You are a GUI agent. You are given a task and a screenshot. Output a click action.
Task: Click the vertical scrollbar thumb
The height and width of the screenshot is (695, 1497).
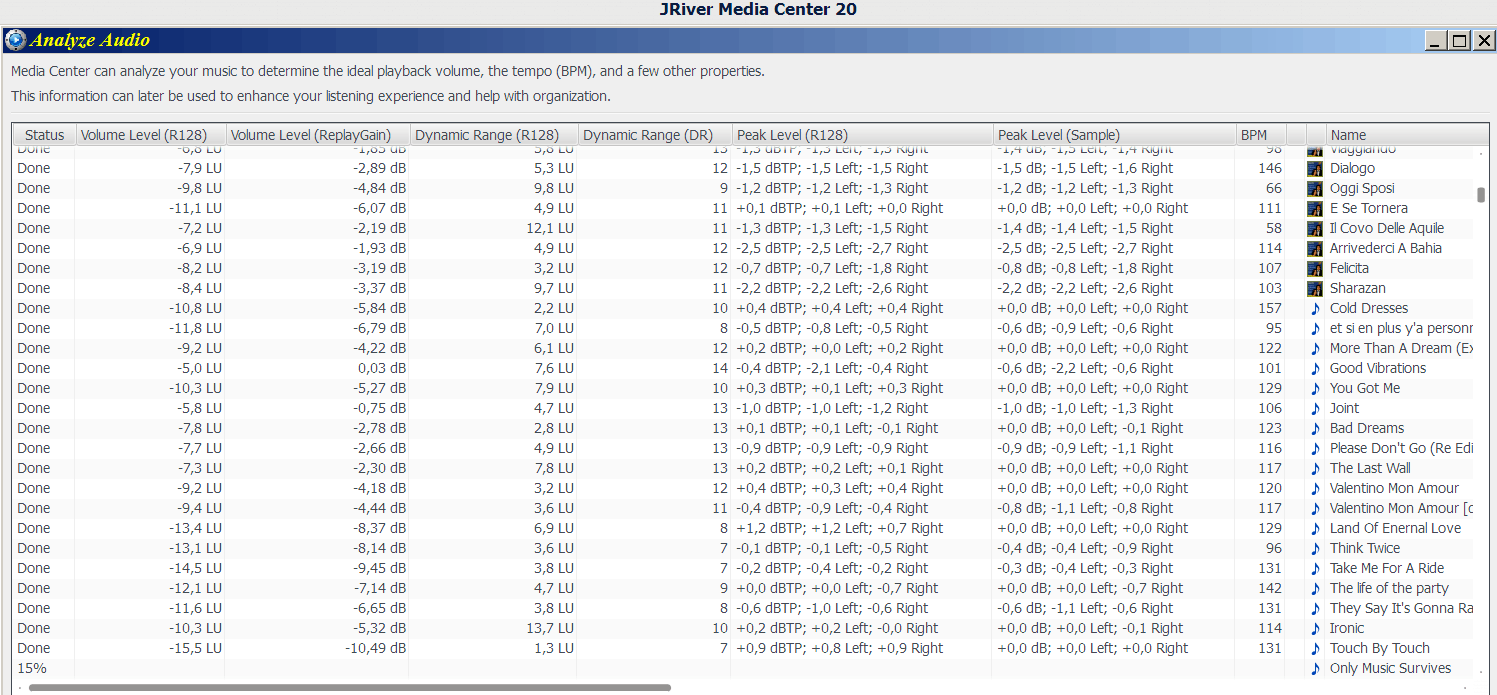pyautogui.click(x=1481, y=194)
